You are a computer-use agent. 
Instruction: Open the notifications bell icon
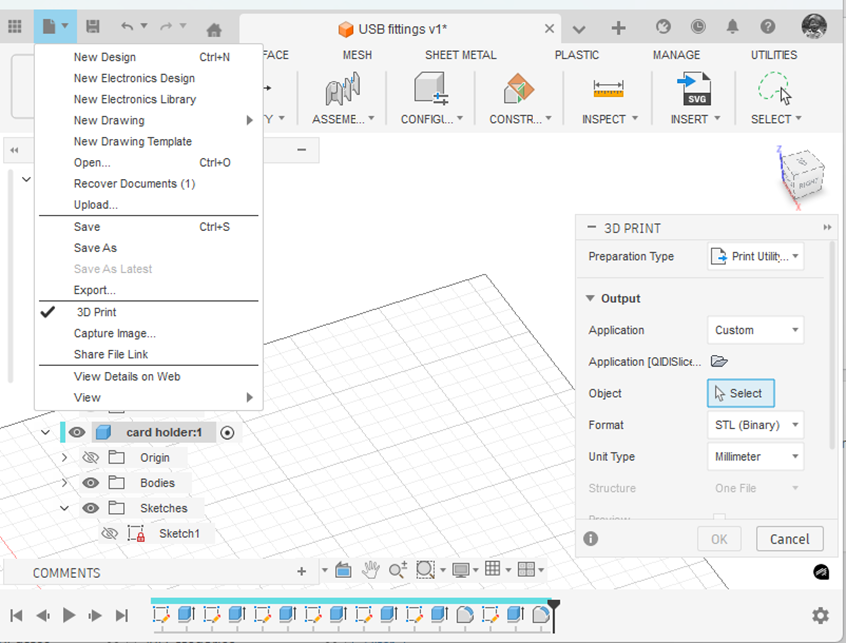[733, 27]
